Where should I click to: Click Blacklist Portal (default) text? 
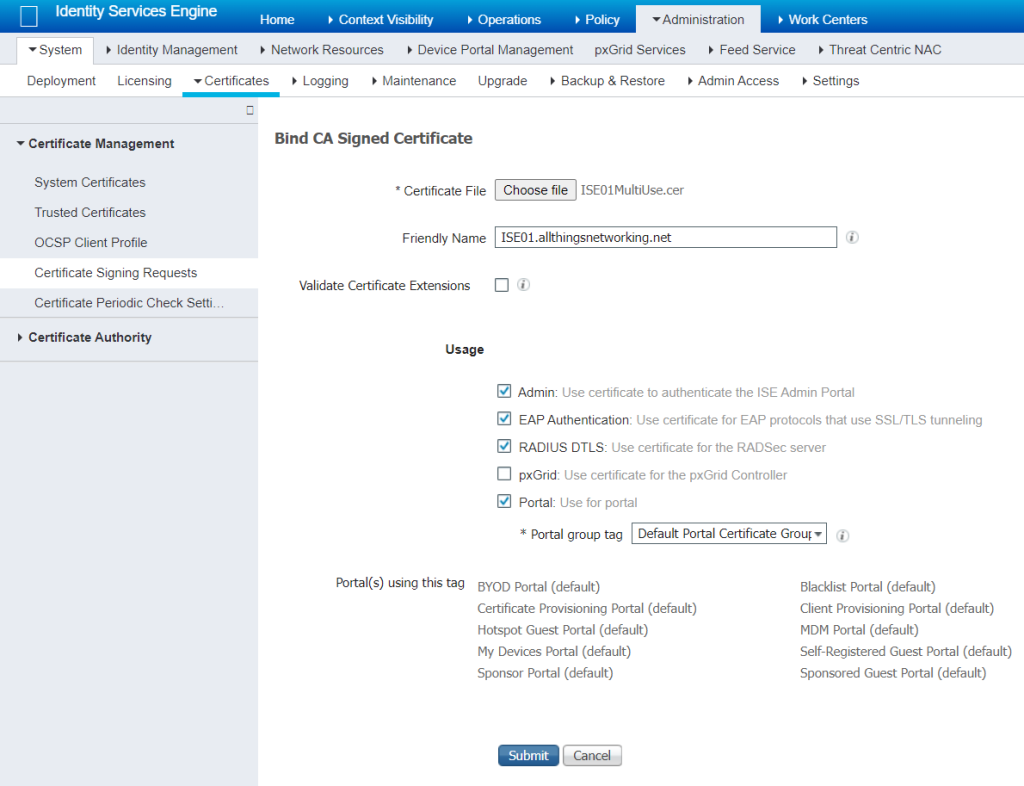868,587
